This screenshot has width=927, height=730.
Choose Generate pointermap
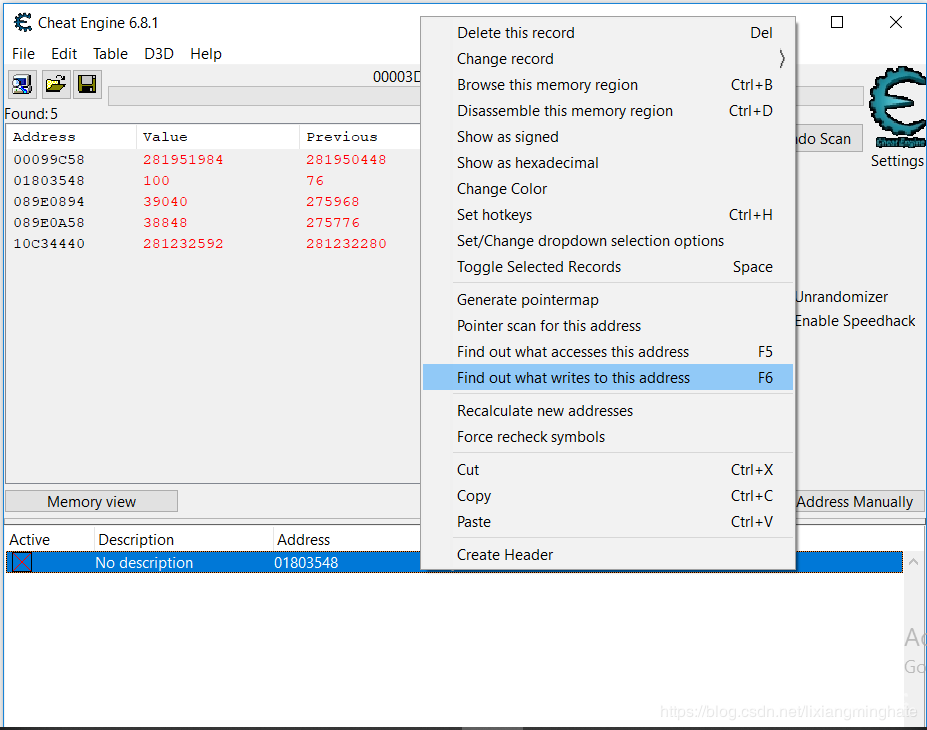(608, 300)
